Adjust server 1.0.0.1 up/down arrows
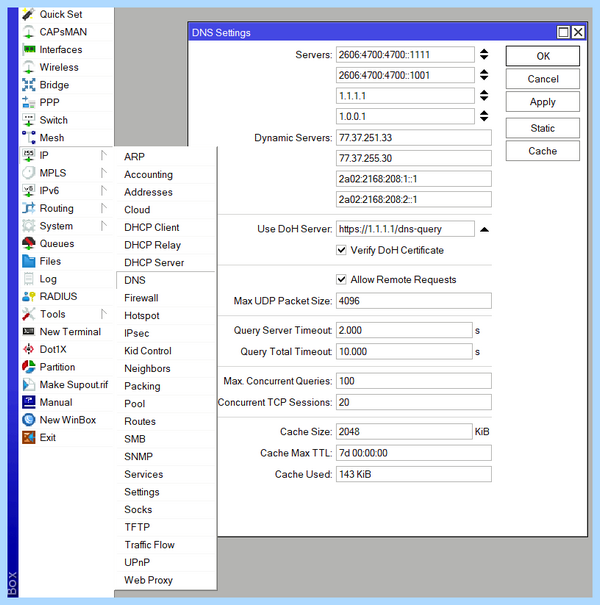The height and width of the screenshot is (605, 600). 484,116
